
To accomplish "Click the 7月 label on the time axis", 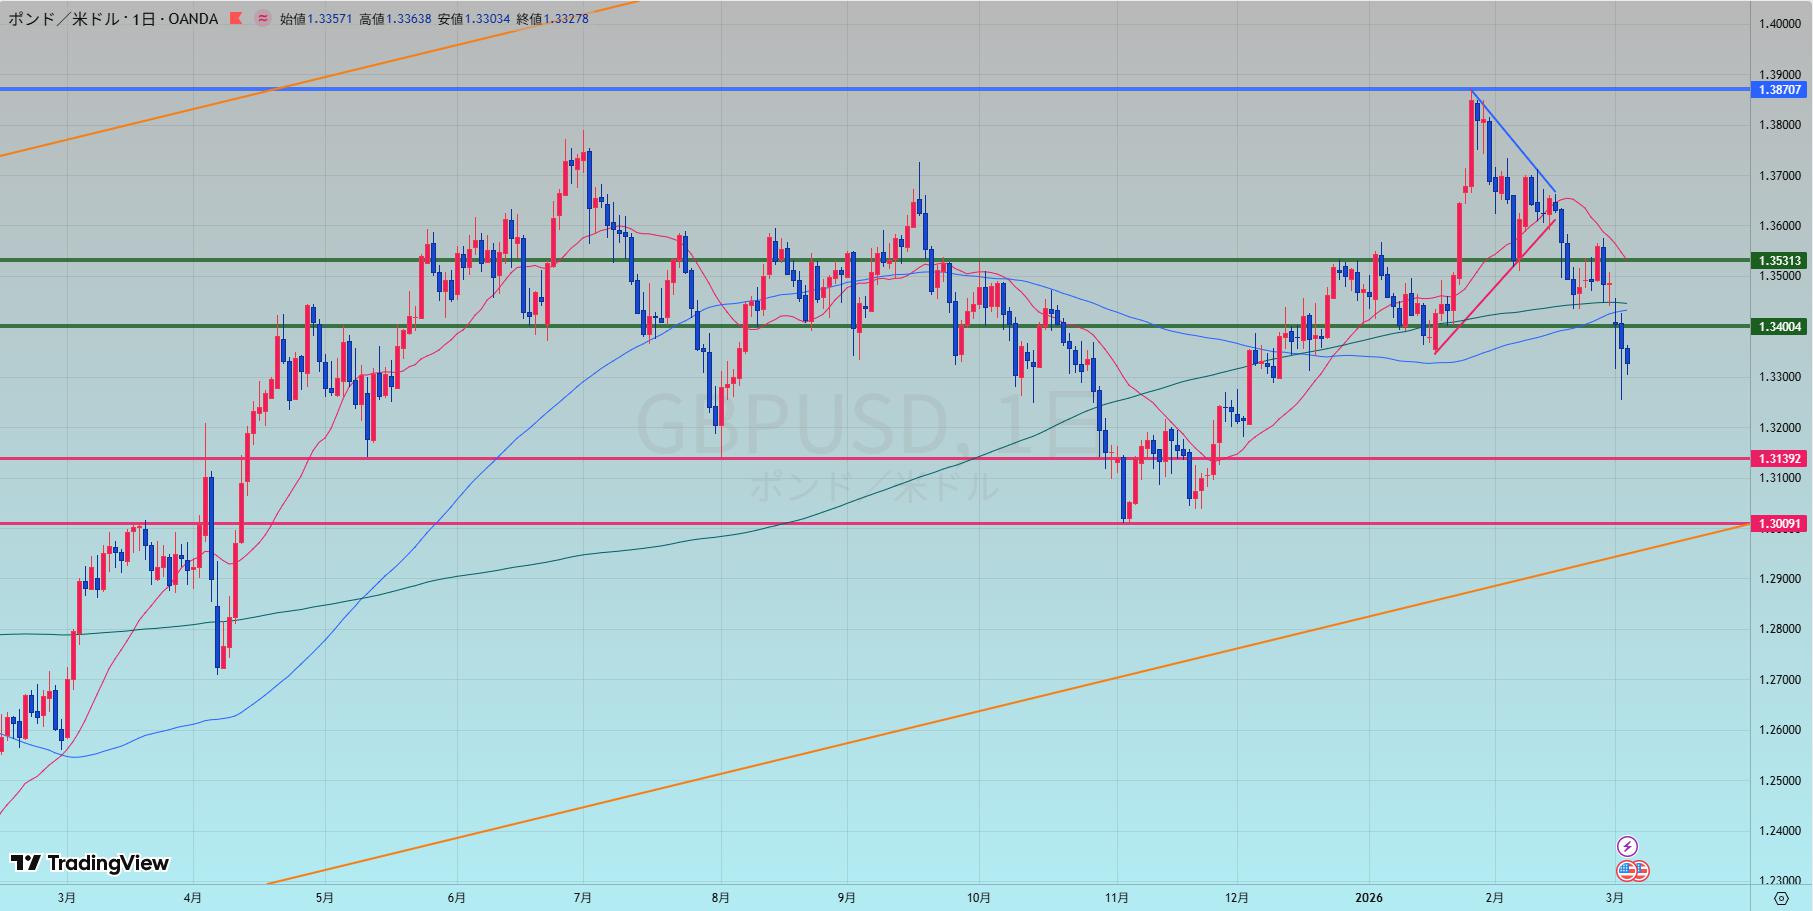I will (583, 898).
